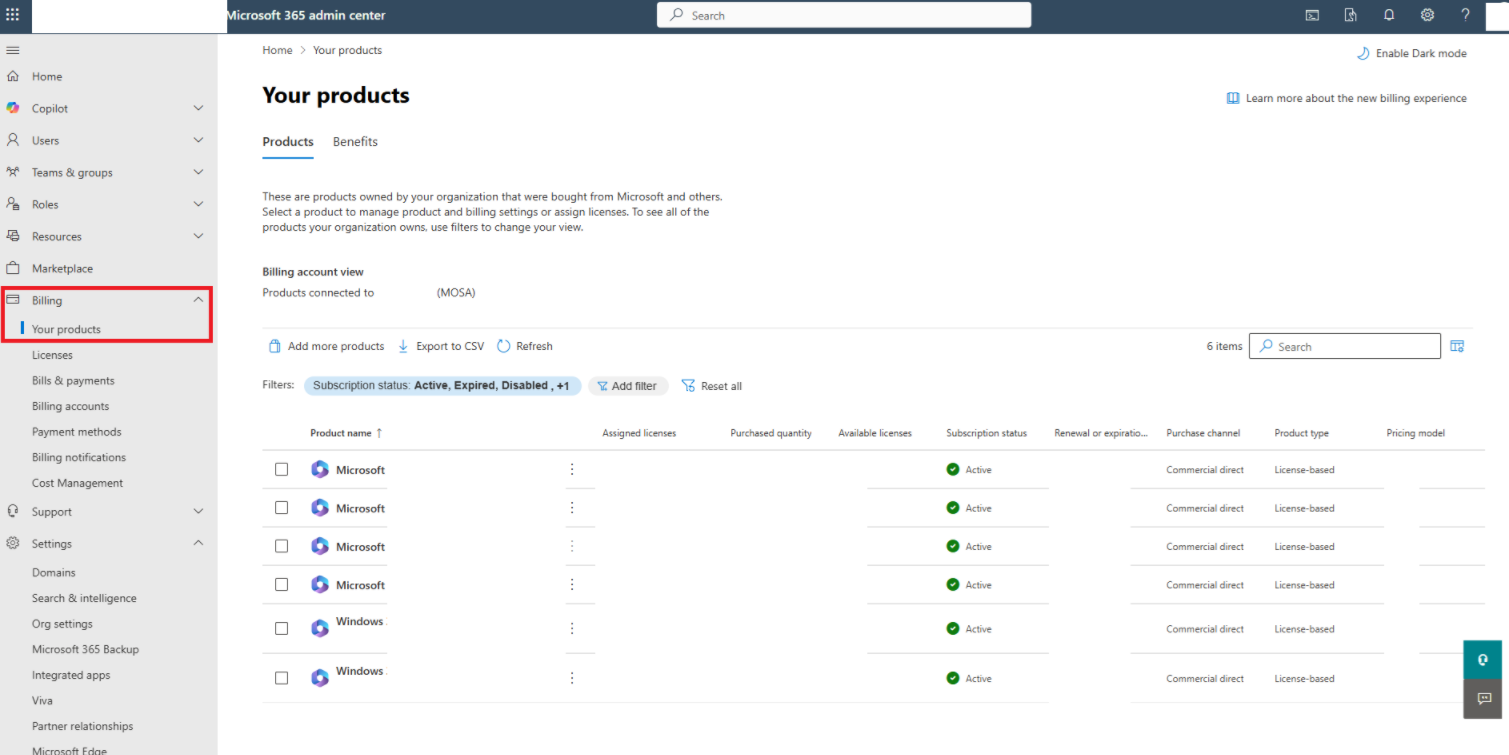Image resolution: width=1509 pixels, height=755 pixels.
Task: Click the Marketplace bag icon
Action: click(13, 268)
